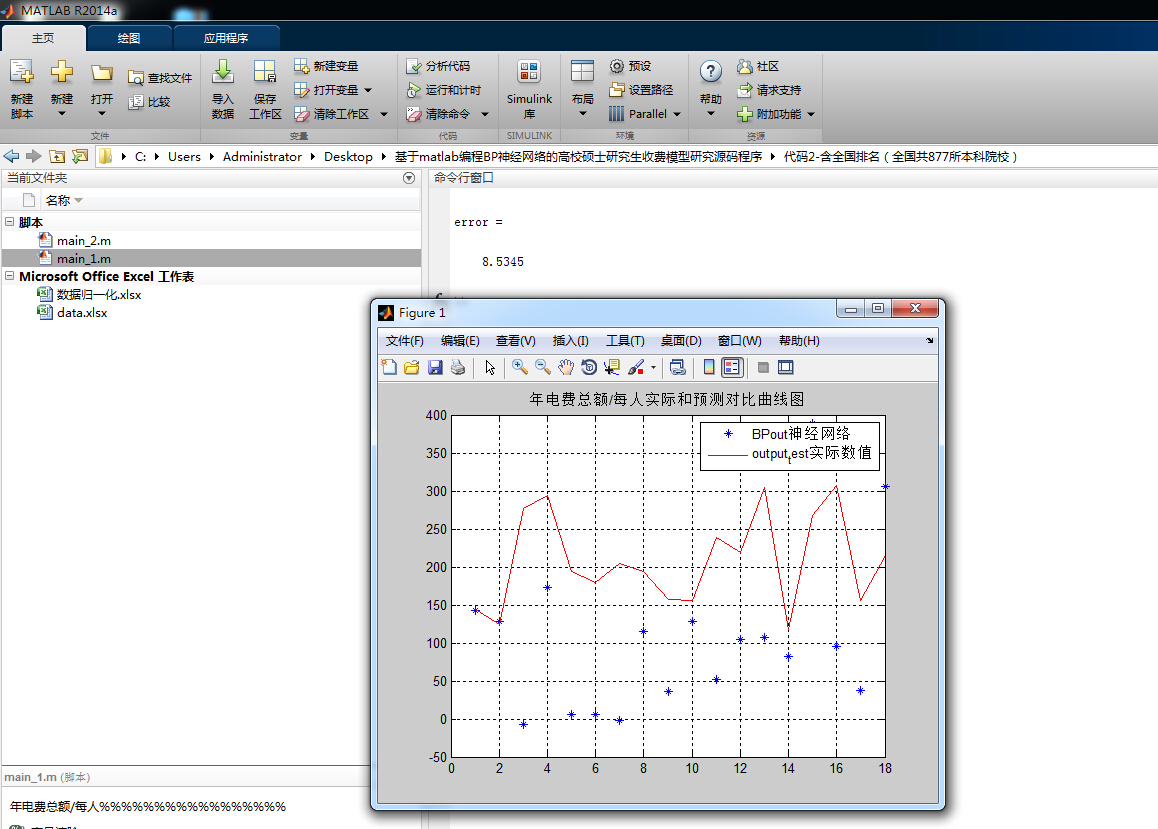Click Desktop in the address path
Viewport: 1158px width, 829px height.
tap(348, 156)
